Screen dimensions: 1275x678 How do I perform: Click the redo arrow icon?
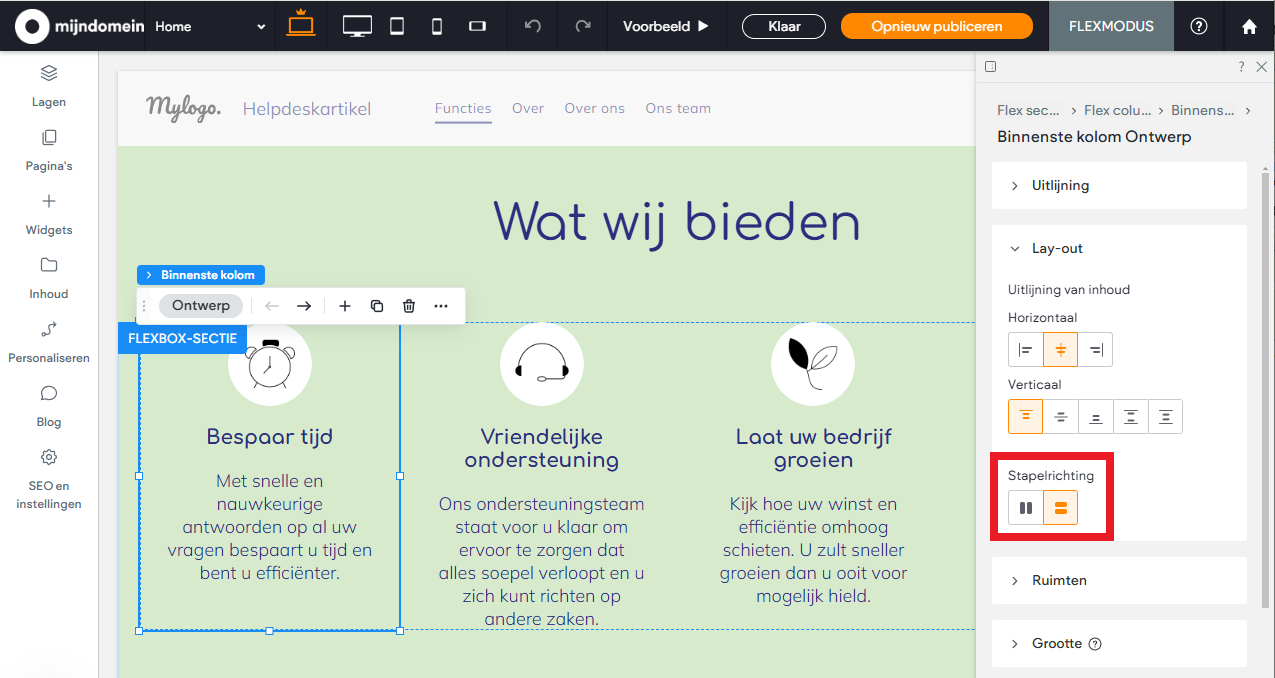pyautogui.click(x=582, y=27)
